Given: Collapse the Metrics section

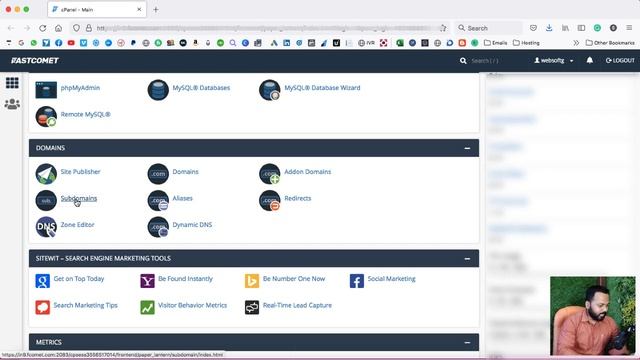Looking at the screenshot, I should pyautogui.click(x=467, y=342).
